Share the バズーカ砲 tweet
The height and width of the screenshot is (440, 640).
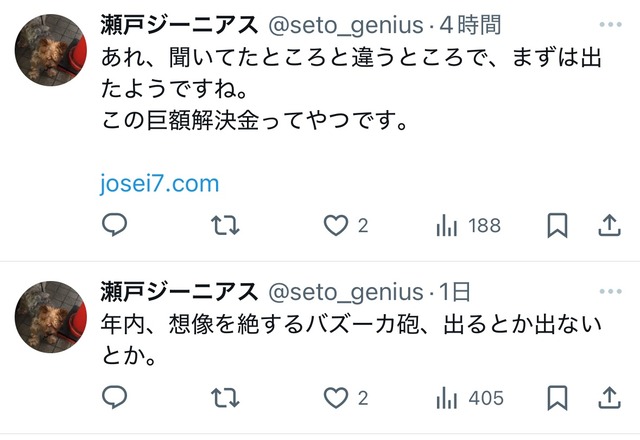click(609, 398)
